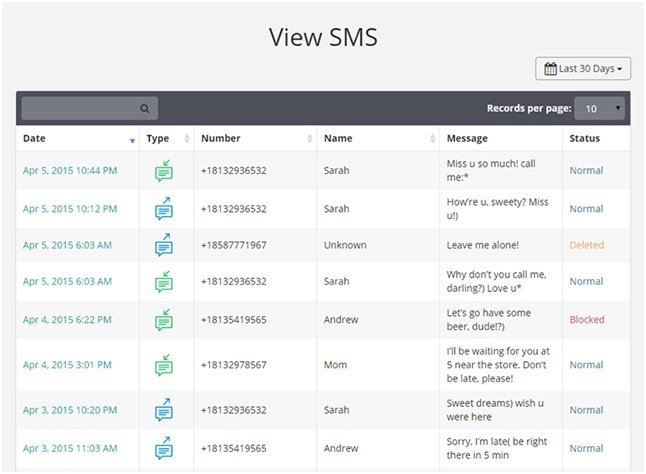Click outgoing SMS icon in the Unknown row
The height and width of the screenshot is (474, 646).
coord(164,245)
